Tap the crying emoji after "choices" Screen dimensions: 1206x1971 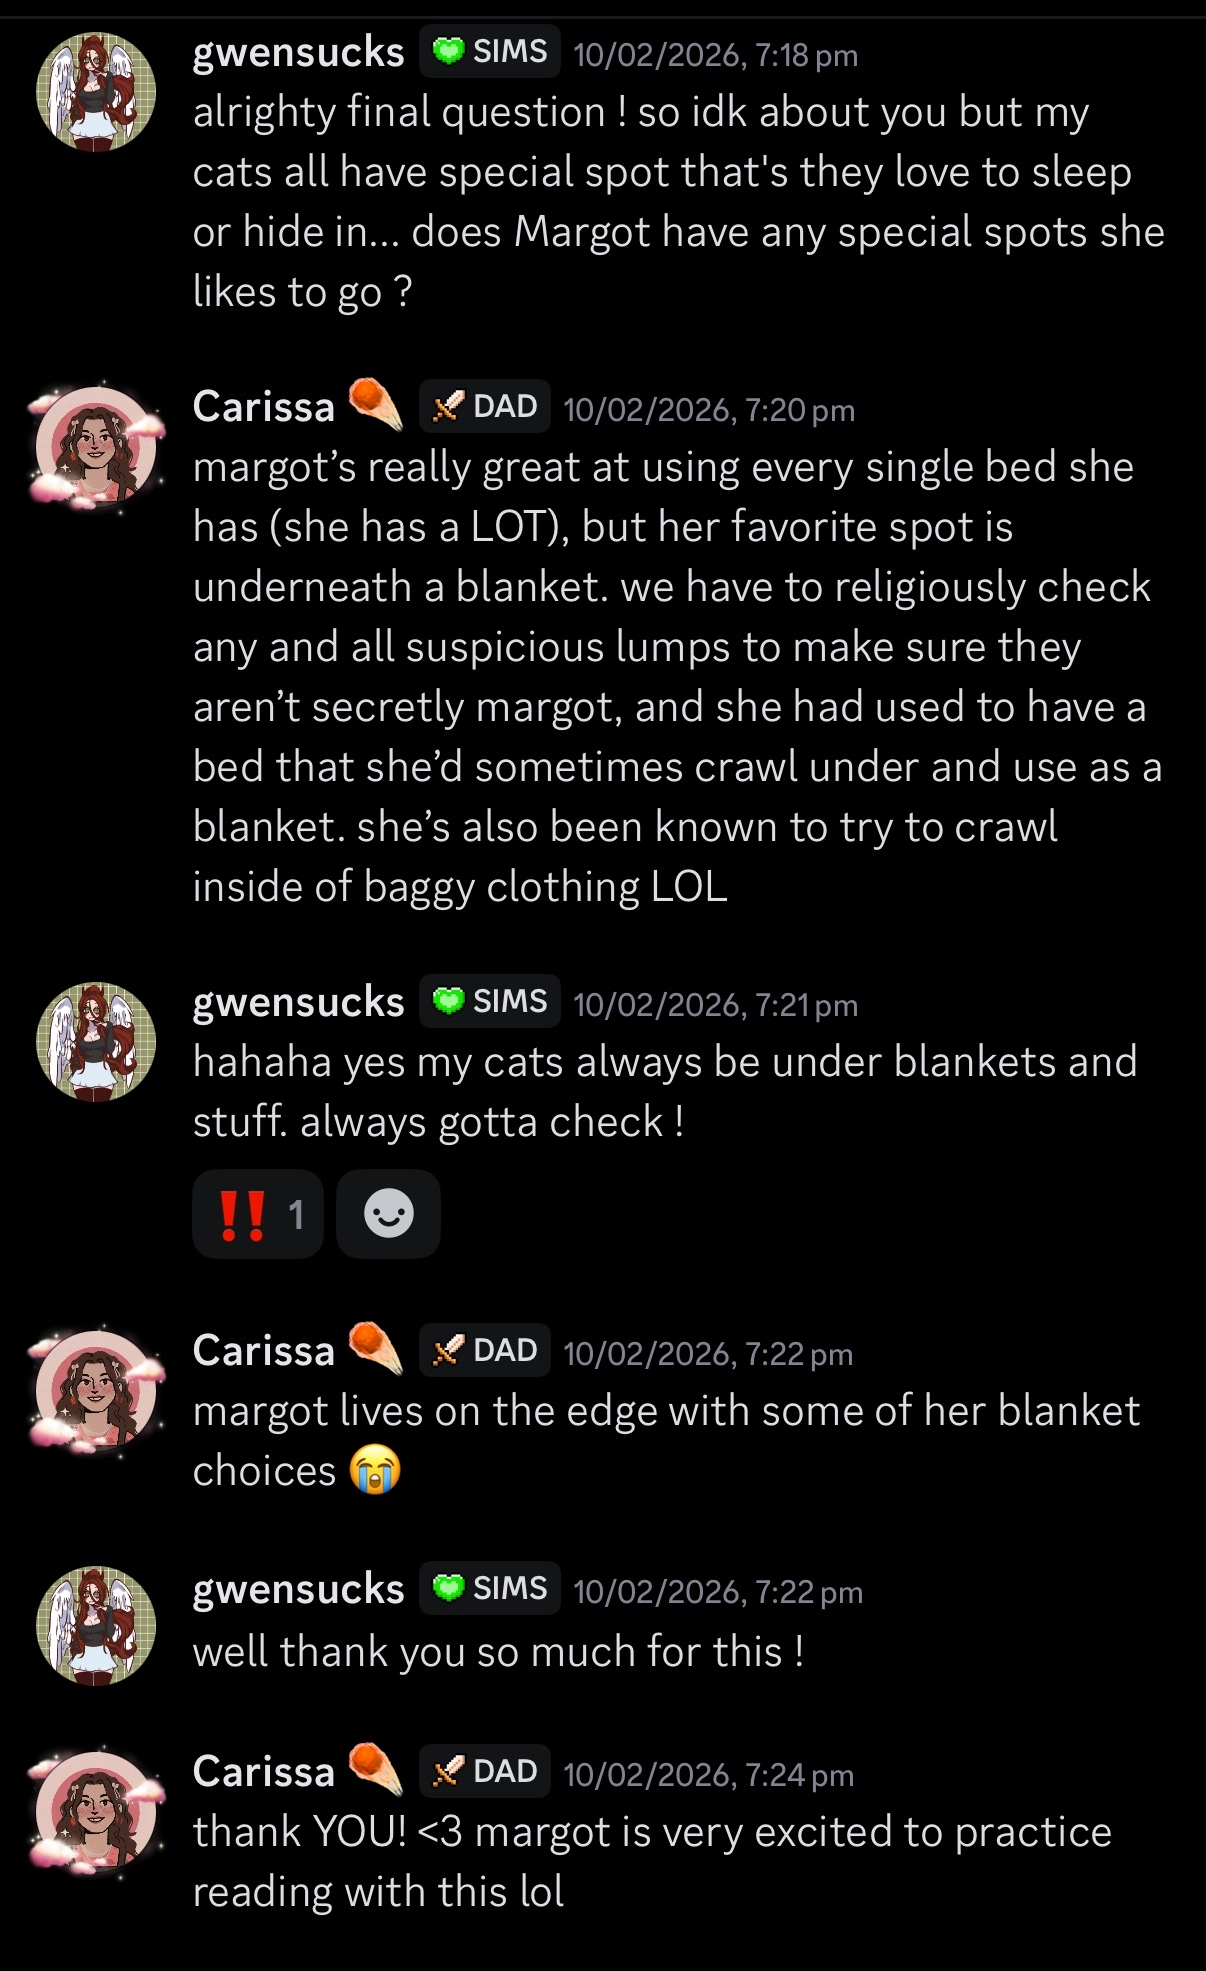click(x=375, y=1470)
